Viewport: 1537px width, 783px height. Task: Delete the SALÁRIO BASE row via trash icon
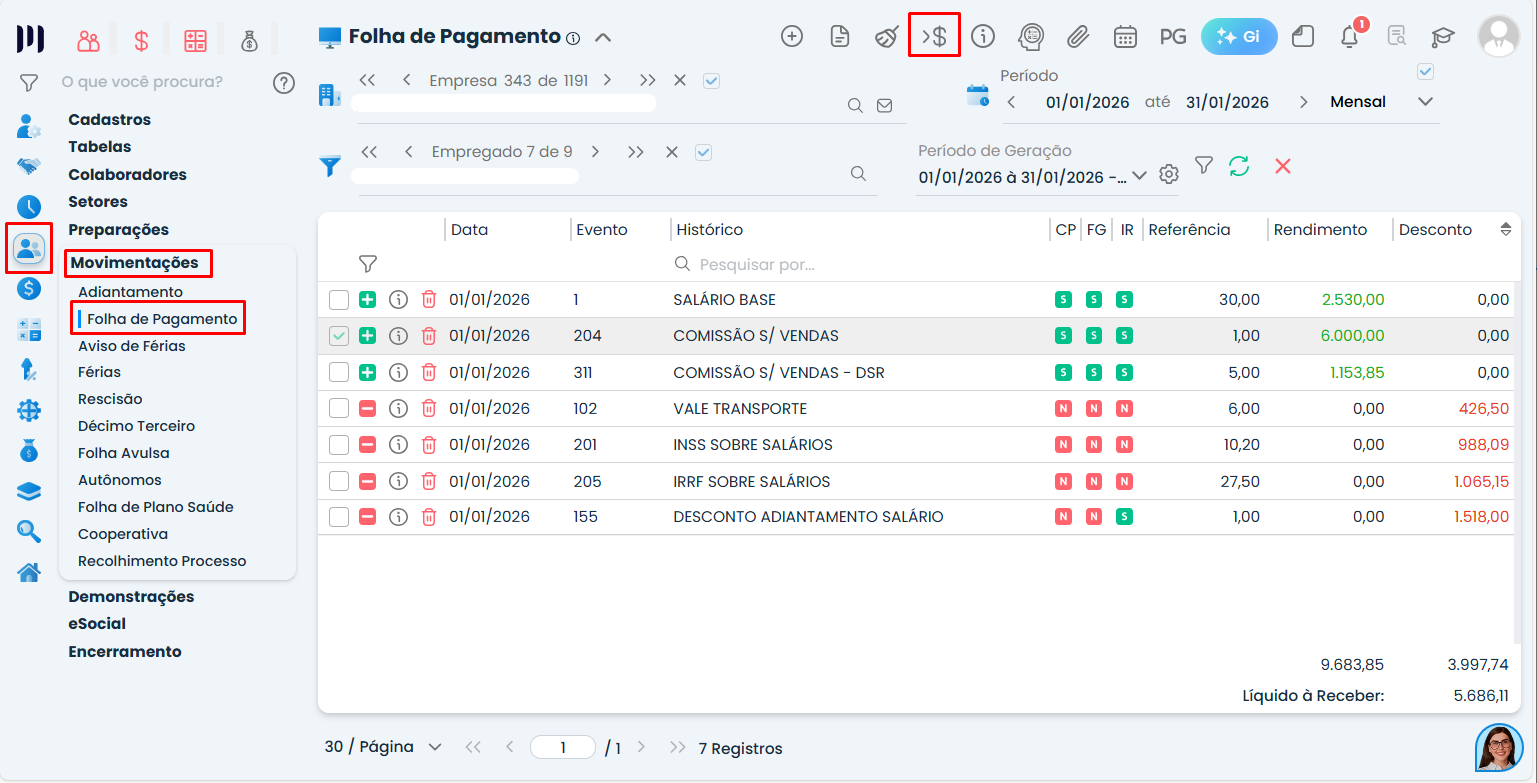(428, 299)
